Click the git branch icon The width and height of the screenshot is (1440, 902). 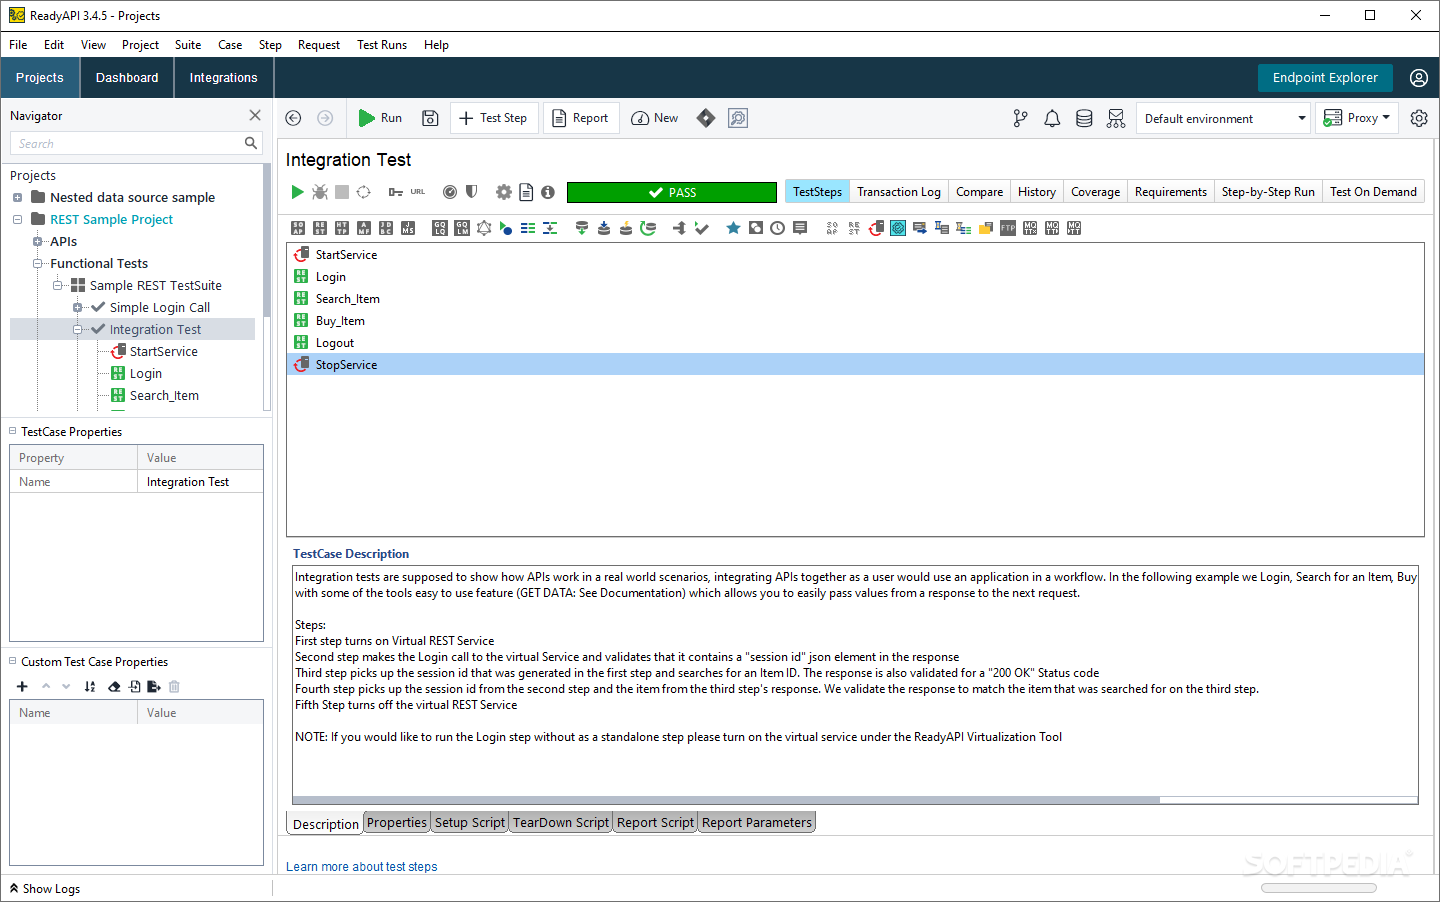[1020, 118]
